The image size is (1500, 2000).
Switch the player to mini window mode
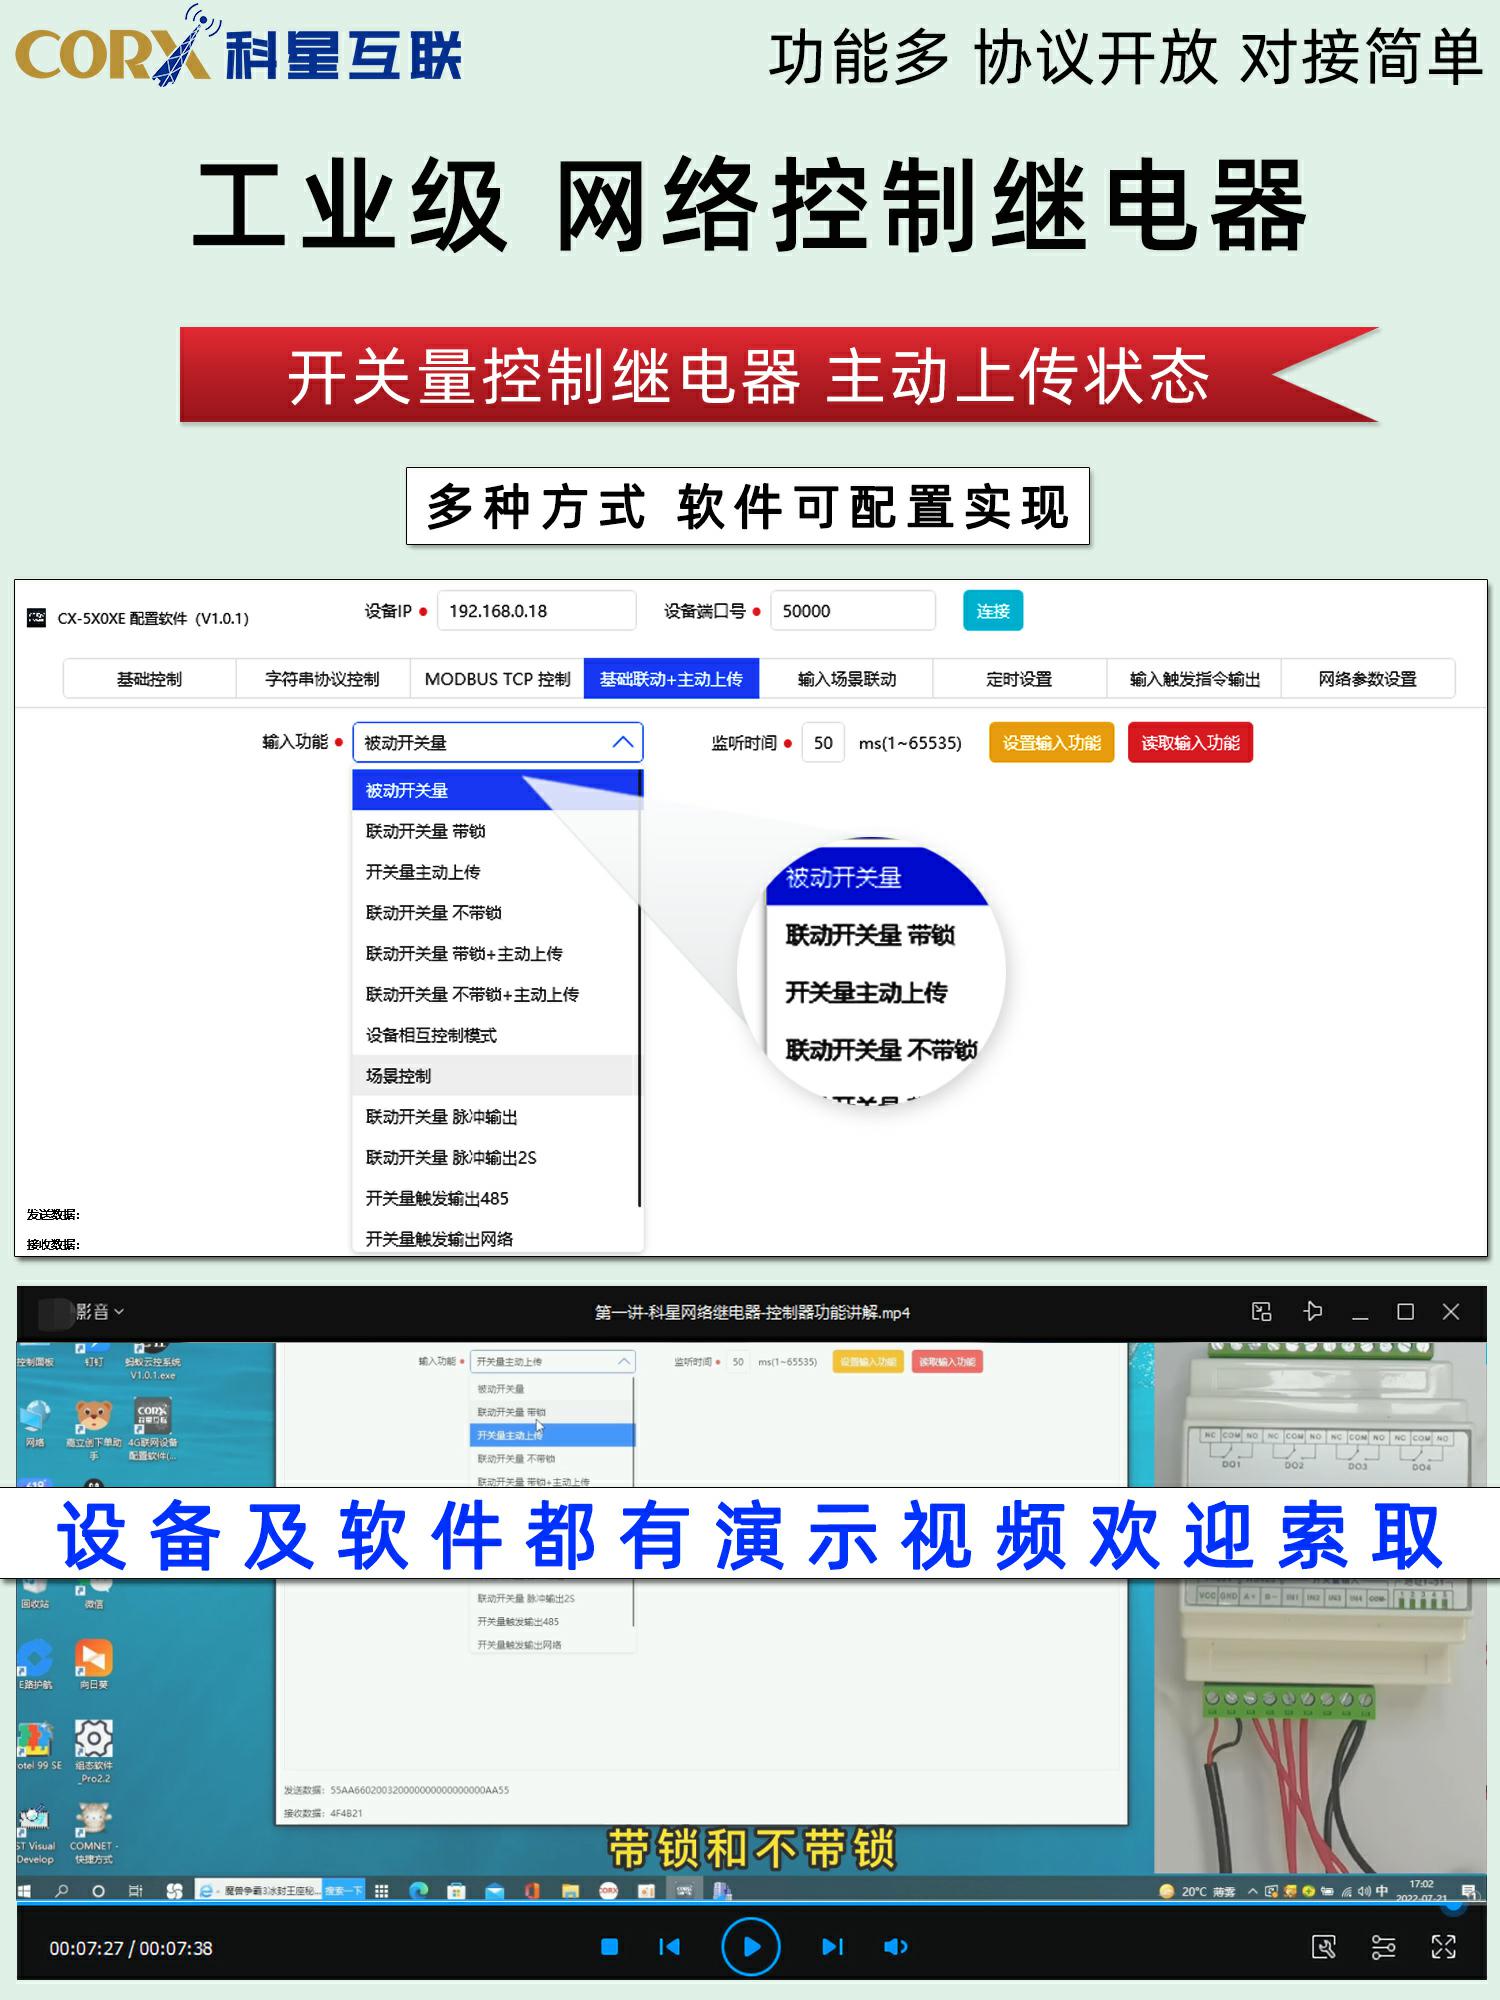[x=1262, y=1311]
